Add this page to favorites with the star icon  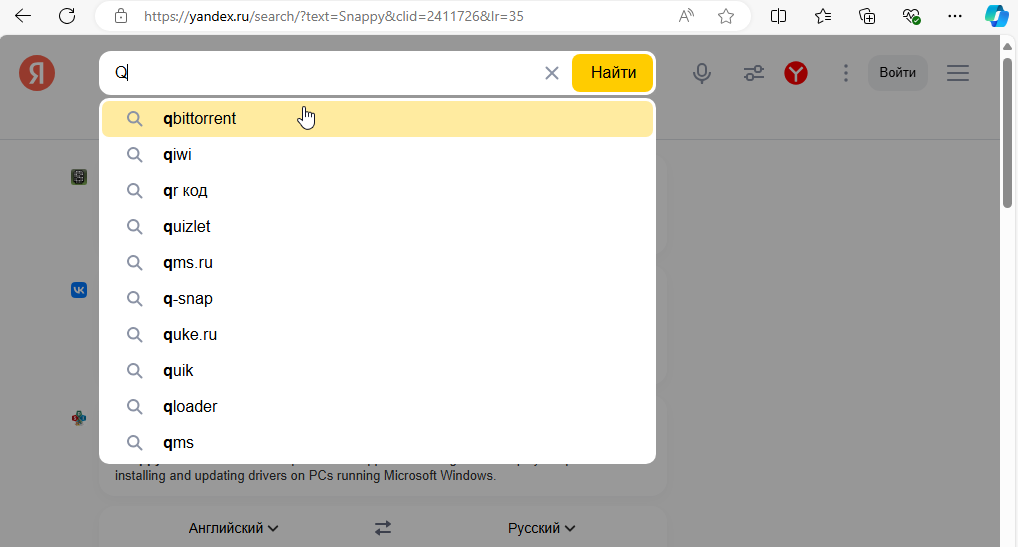click(x=726, y=16)
